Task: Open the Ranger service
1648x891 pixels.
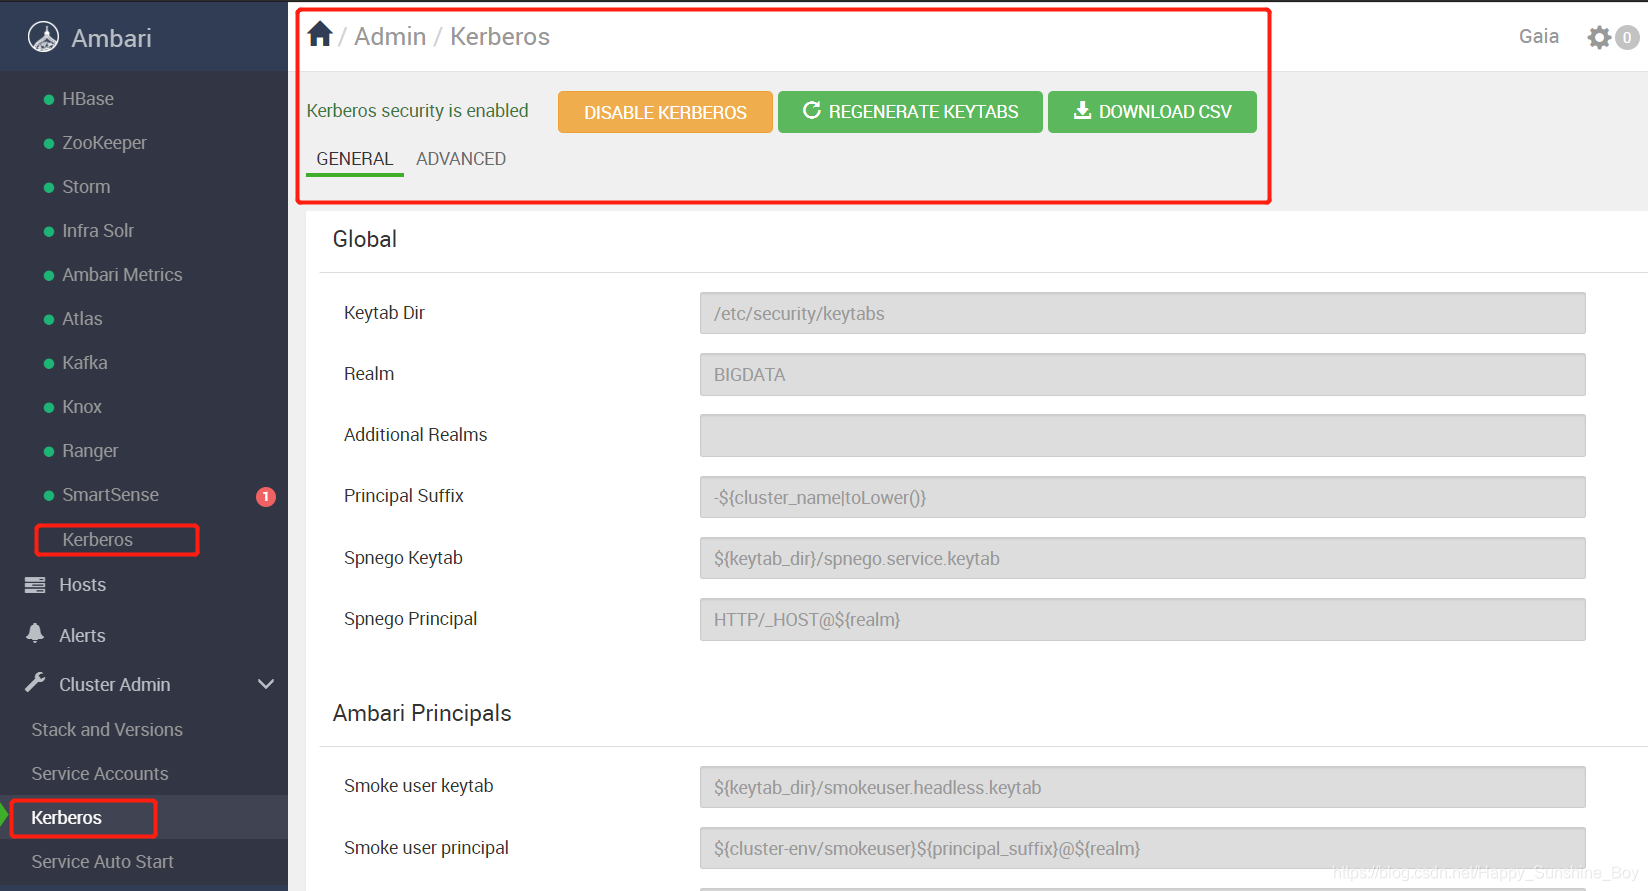Action: point(90,451)
